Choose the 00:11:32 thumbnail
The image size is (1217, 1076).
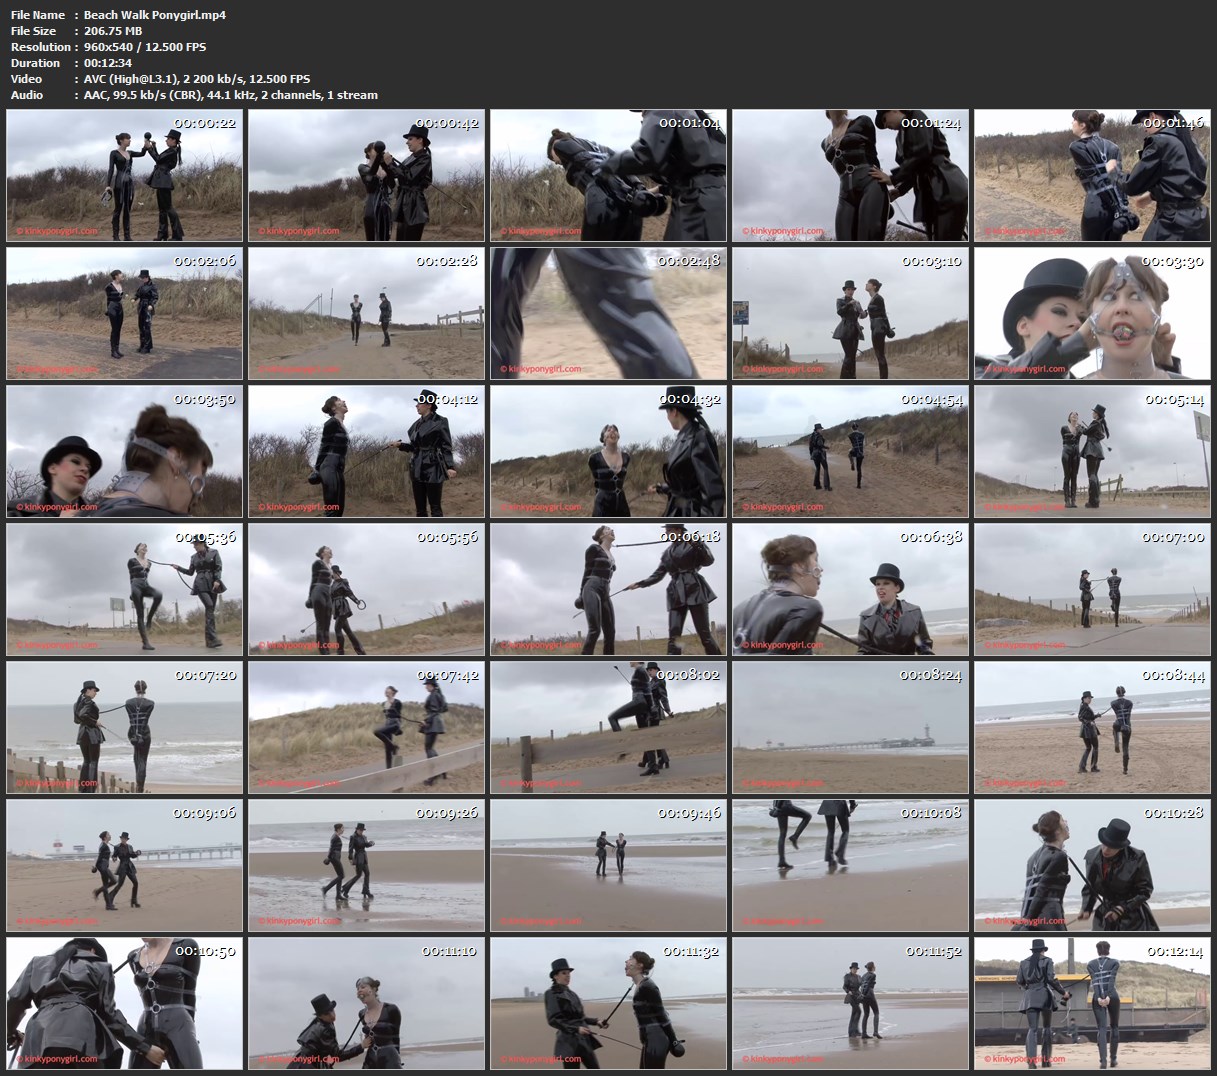[x=609, y=1003]
